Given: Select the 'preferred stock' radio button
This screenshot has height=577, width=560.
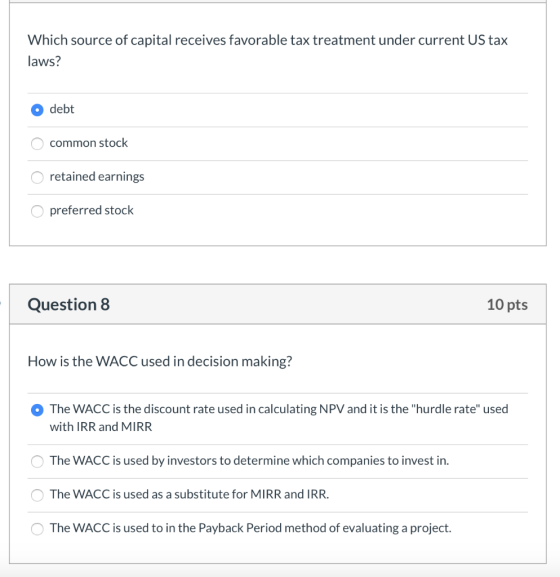Looking at the screenshot, I should click(37, 211).
